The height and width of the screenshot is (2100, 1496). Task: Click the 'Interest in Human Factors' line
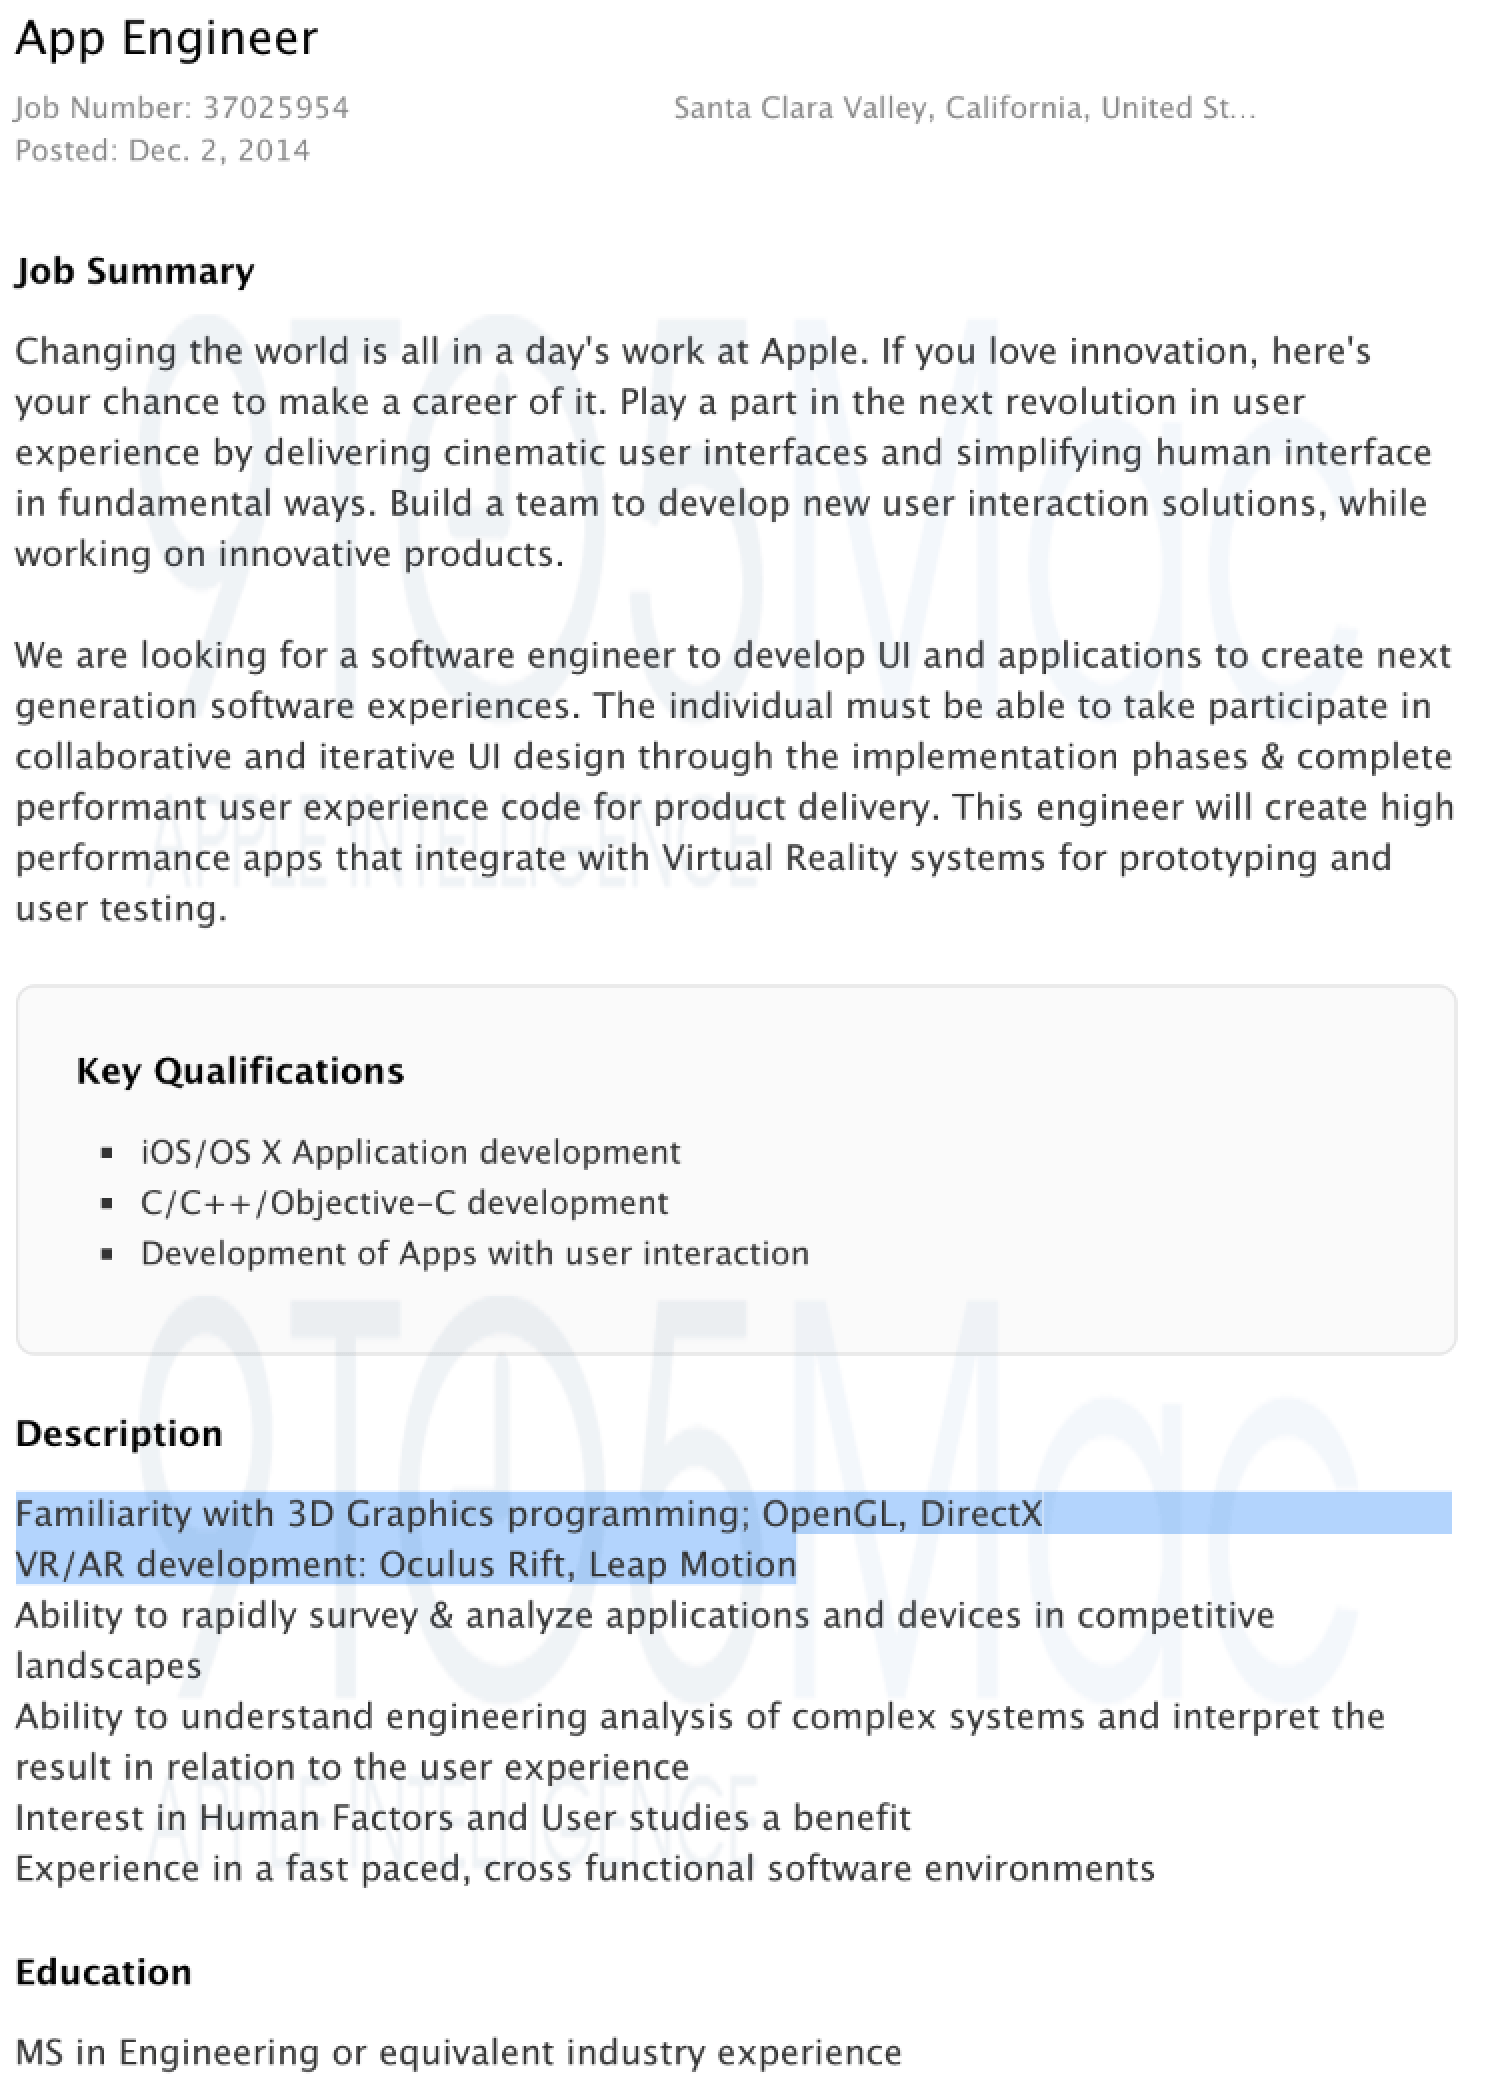(x=463, y=1817)
